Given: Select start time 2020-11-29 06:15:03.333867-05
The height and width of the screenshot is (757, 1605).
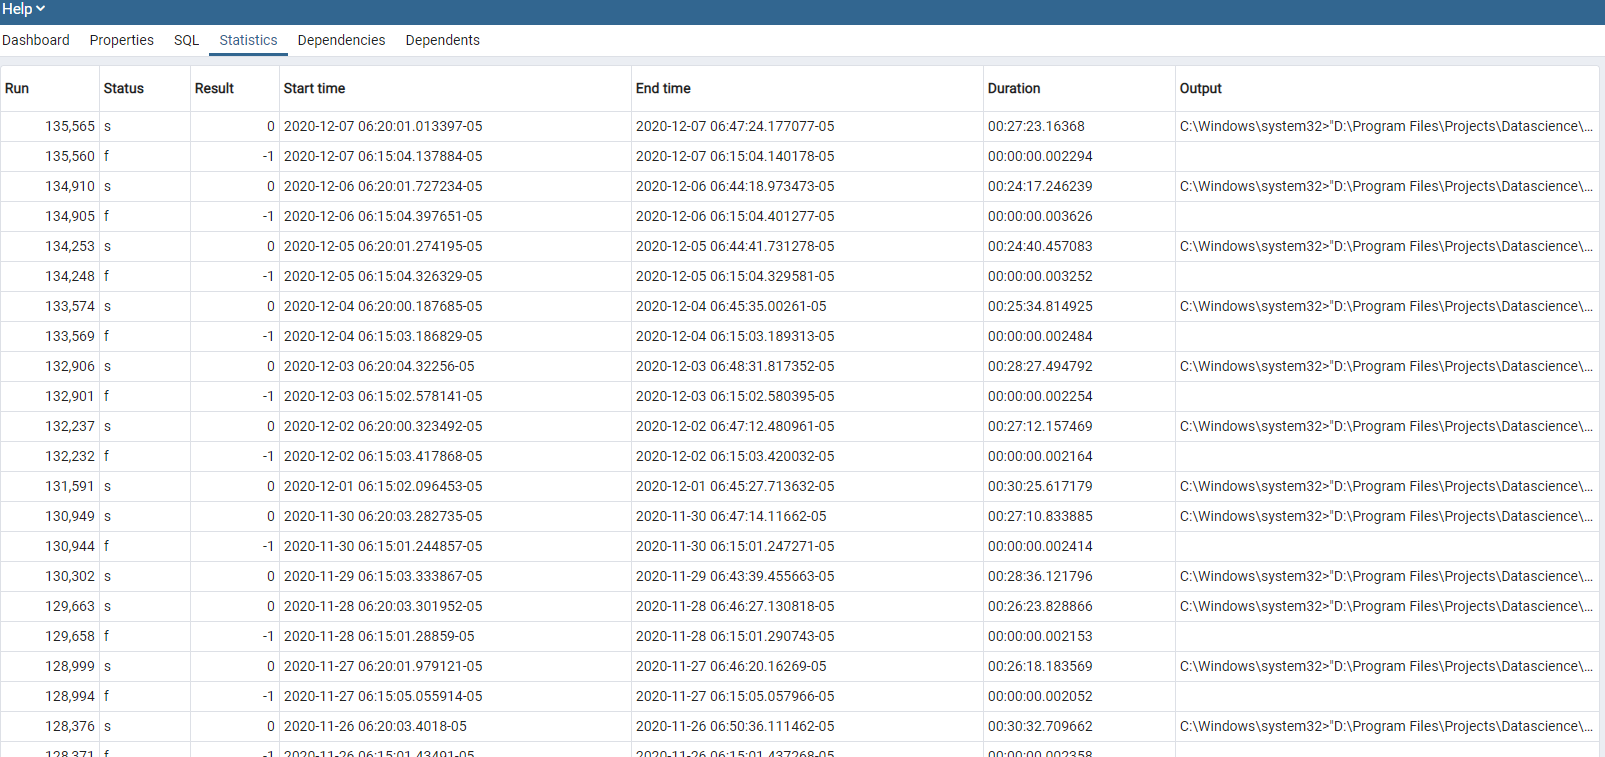Looking at the screenshot, I should tap(383, 576).
